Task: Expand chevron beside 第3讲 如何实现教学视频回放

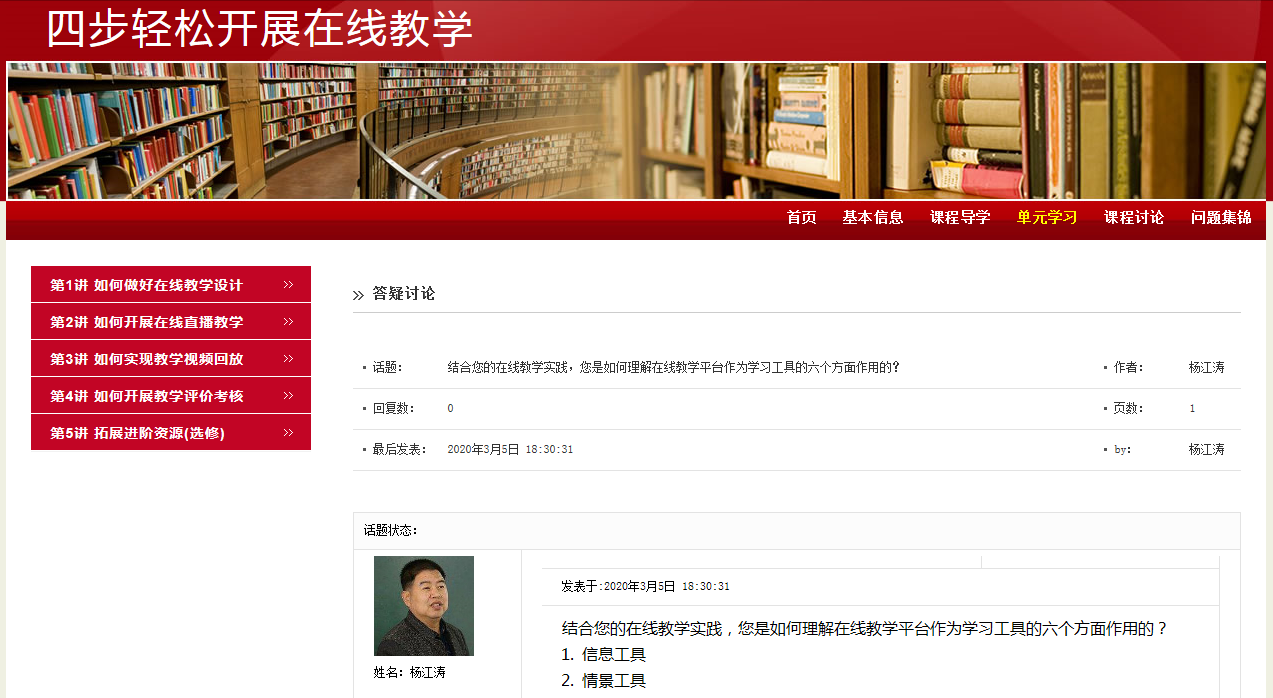Action: click(288, 359)
